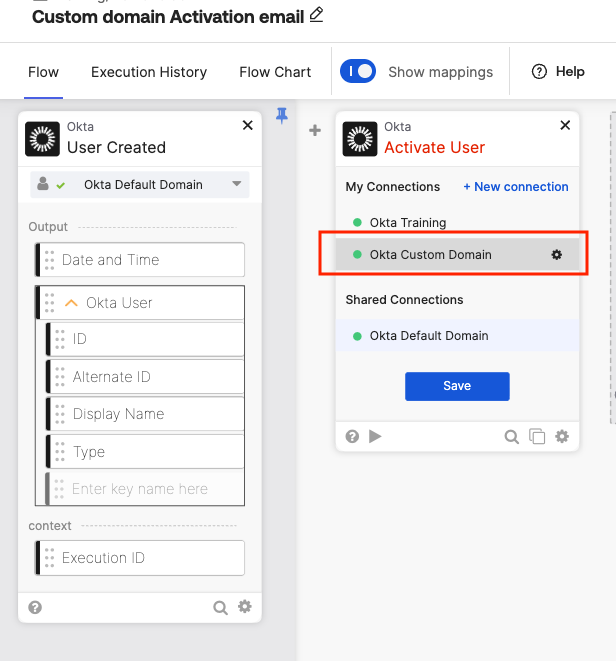This screenshot has height=661, width=616.
Task: Open Help
Action: point(558,72)
